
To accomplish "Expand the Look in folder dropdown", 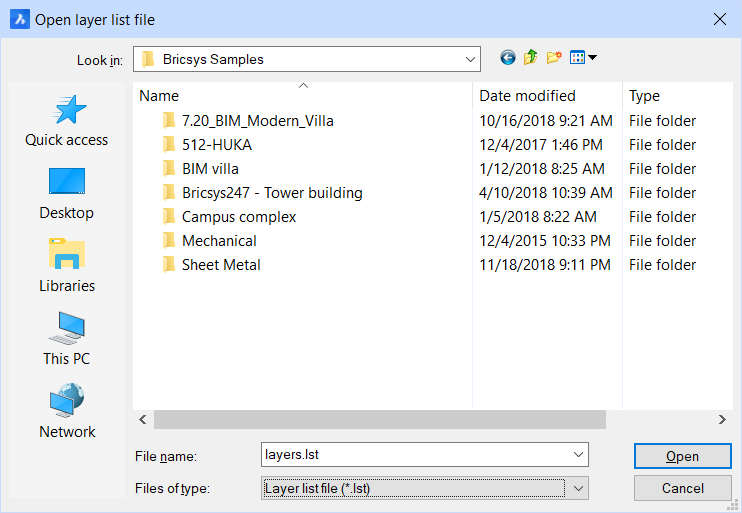I will pos(471,59).
